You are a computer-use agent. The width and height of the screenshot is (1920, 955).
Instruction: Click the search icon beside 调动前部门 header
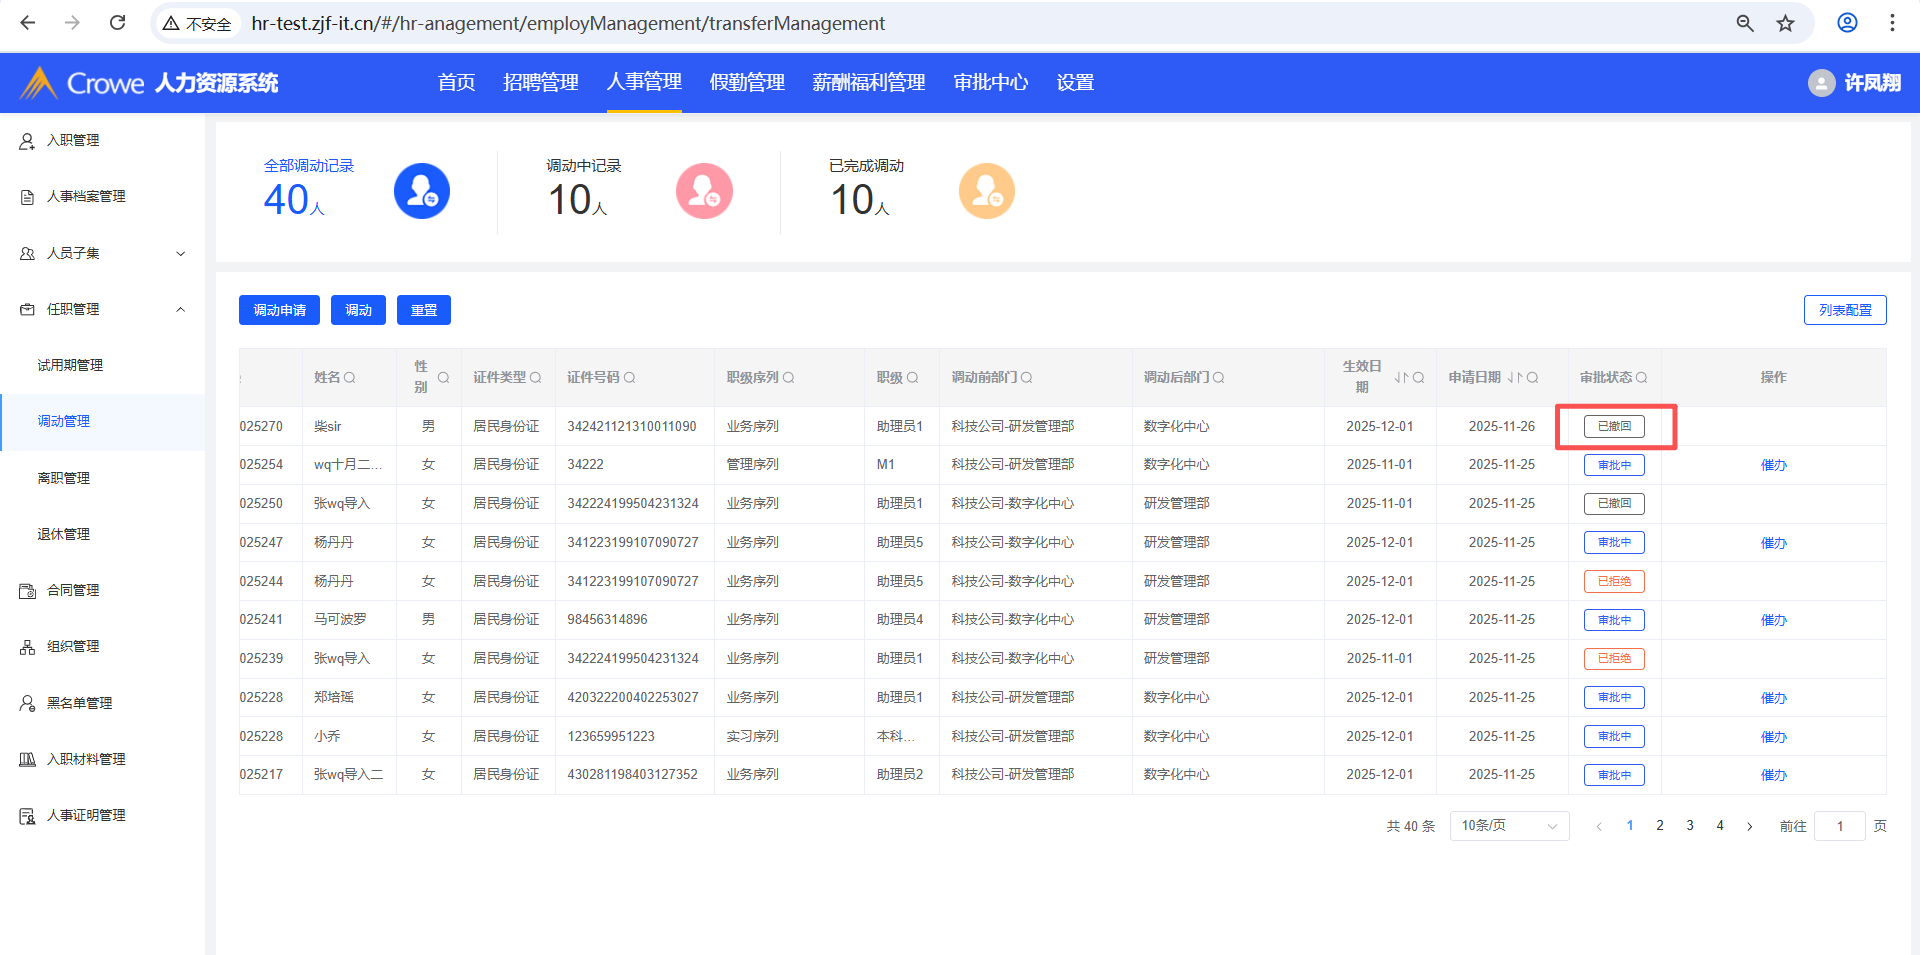pos(1027,378)
